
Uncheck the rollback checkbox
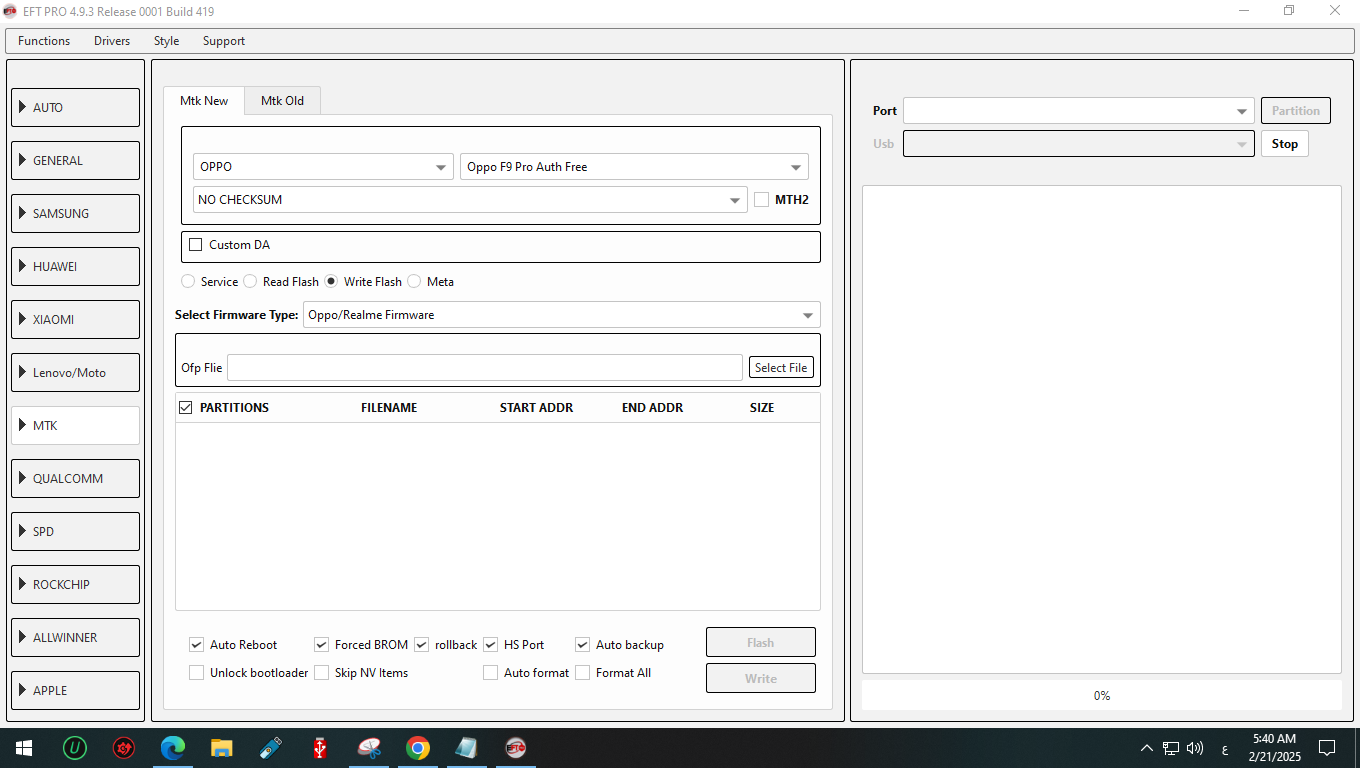click(422, 645)
